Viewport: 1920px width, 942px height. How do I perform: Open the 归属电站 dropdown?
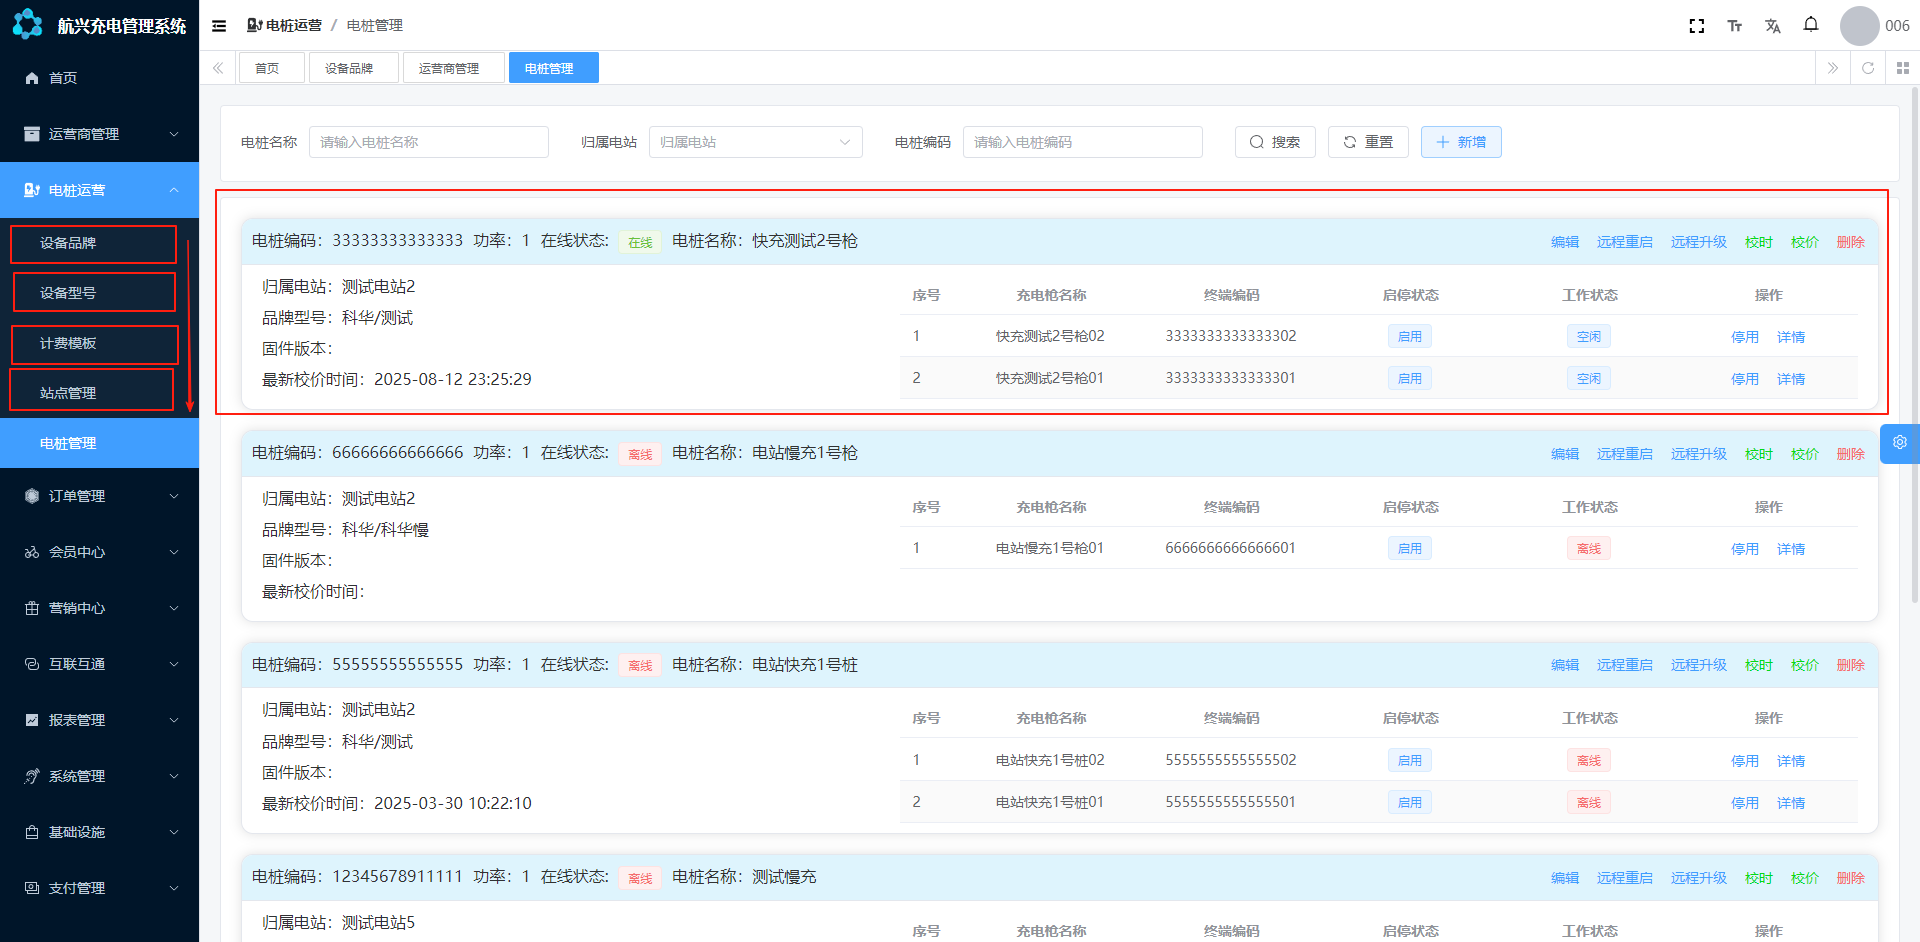755,142
